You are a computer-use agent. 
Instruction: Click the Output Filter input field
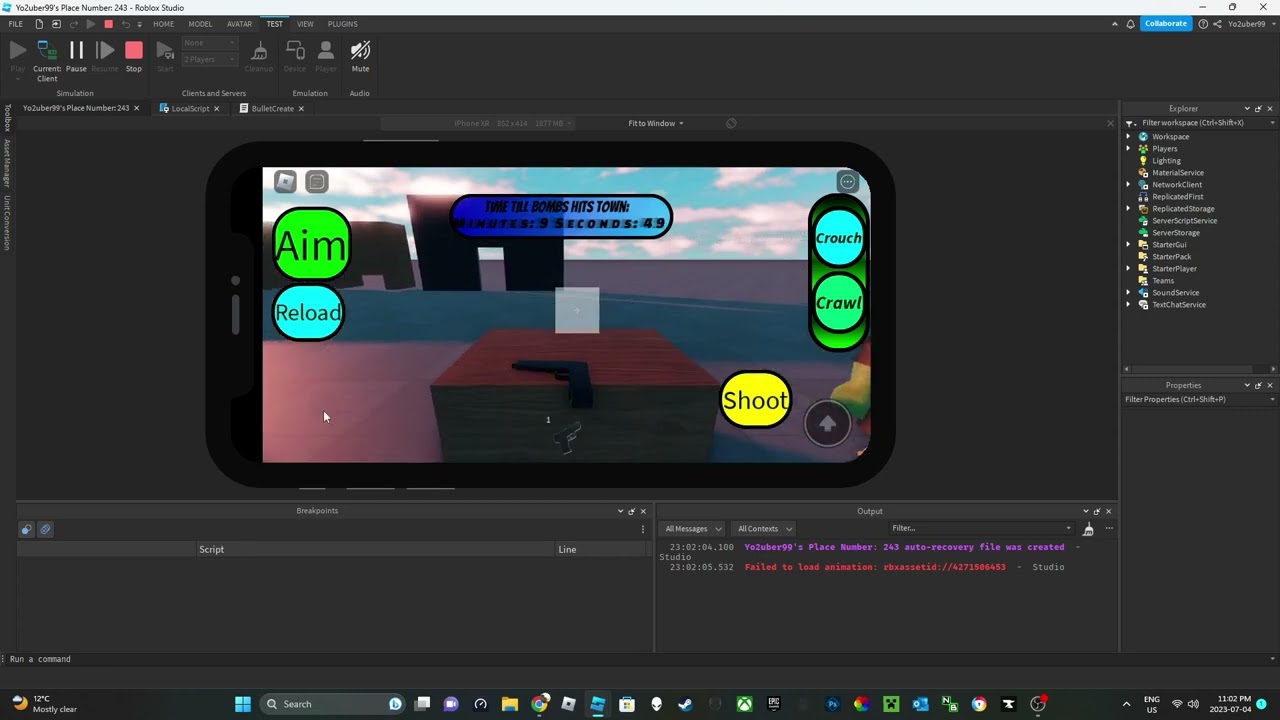pos(981,528)
